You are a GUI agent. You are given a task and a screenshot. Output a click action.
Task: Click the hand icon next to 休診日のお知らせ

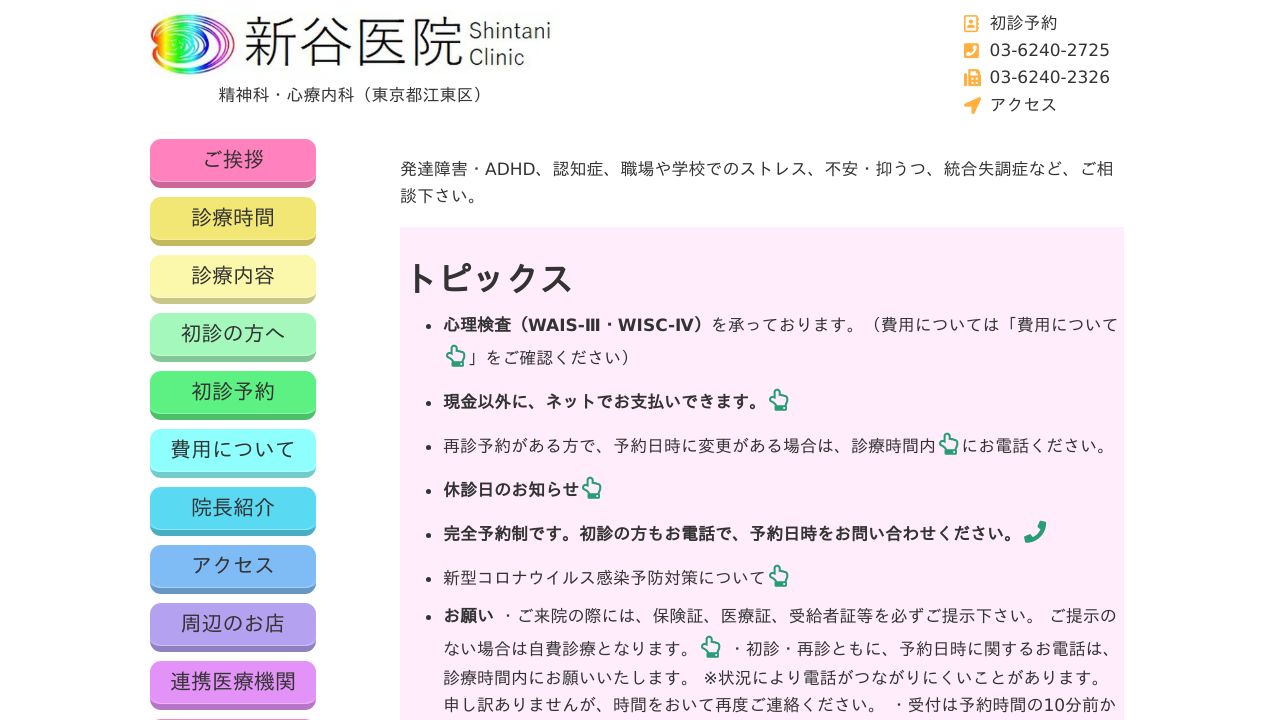pos(592,488)
